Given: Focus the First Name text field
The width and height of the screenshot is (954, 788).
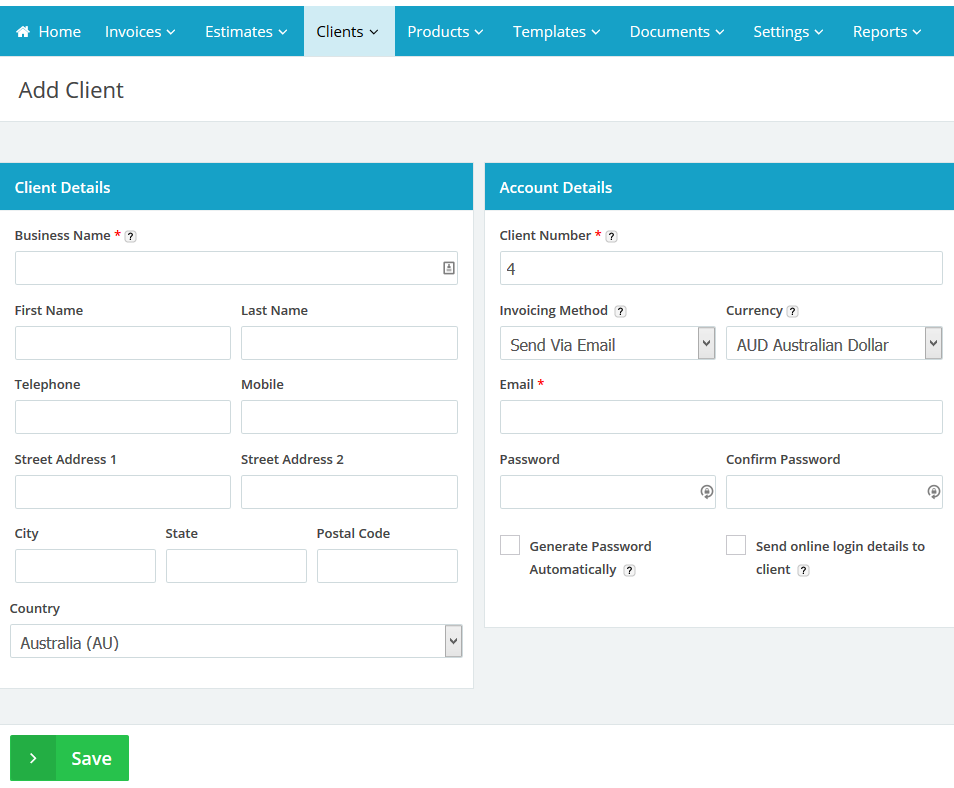Looking at the screenshot, I should [x=122, y=343].
